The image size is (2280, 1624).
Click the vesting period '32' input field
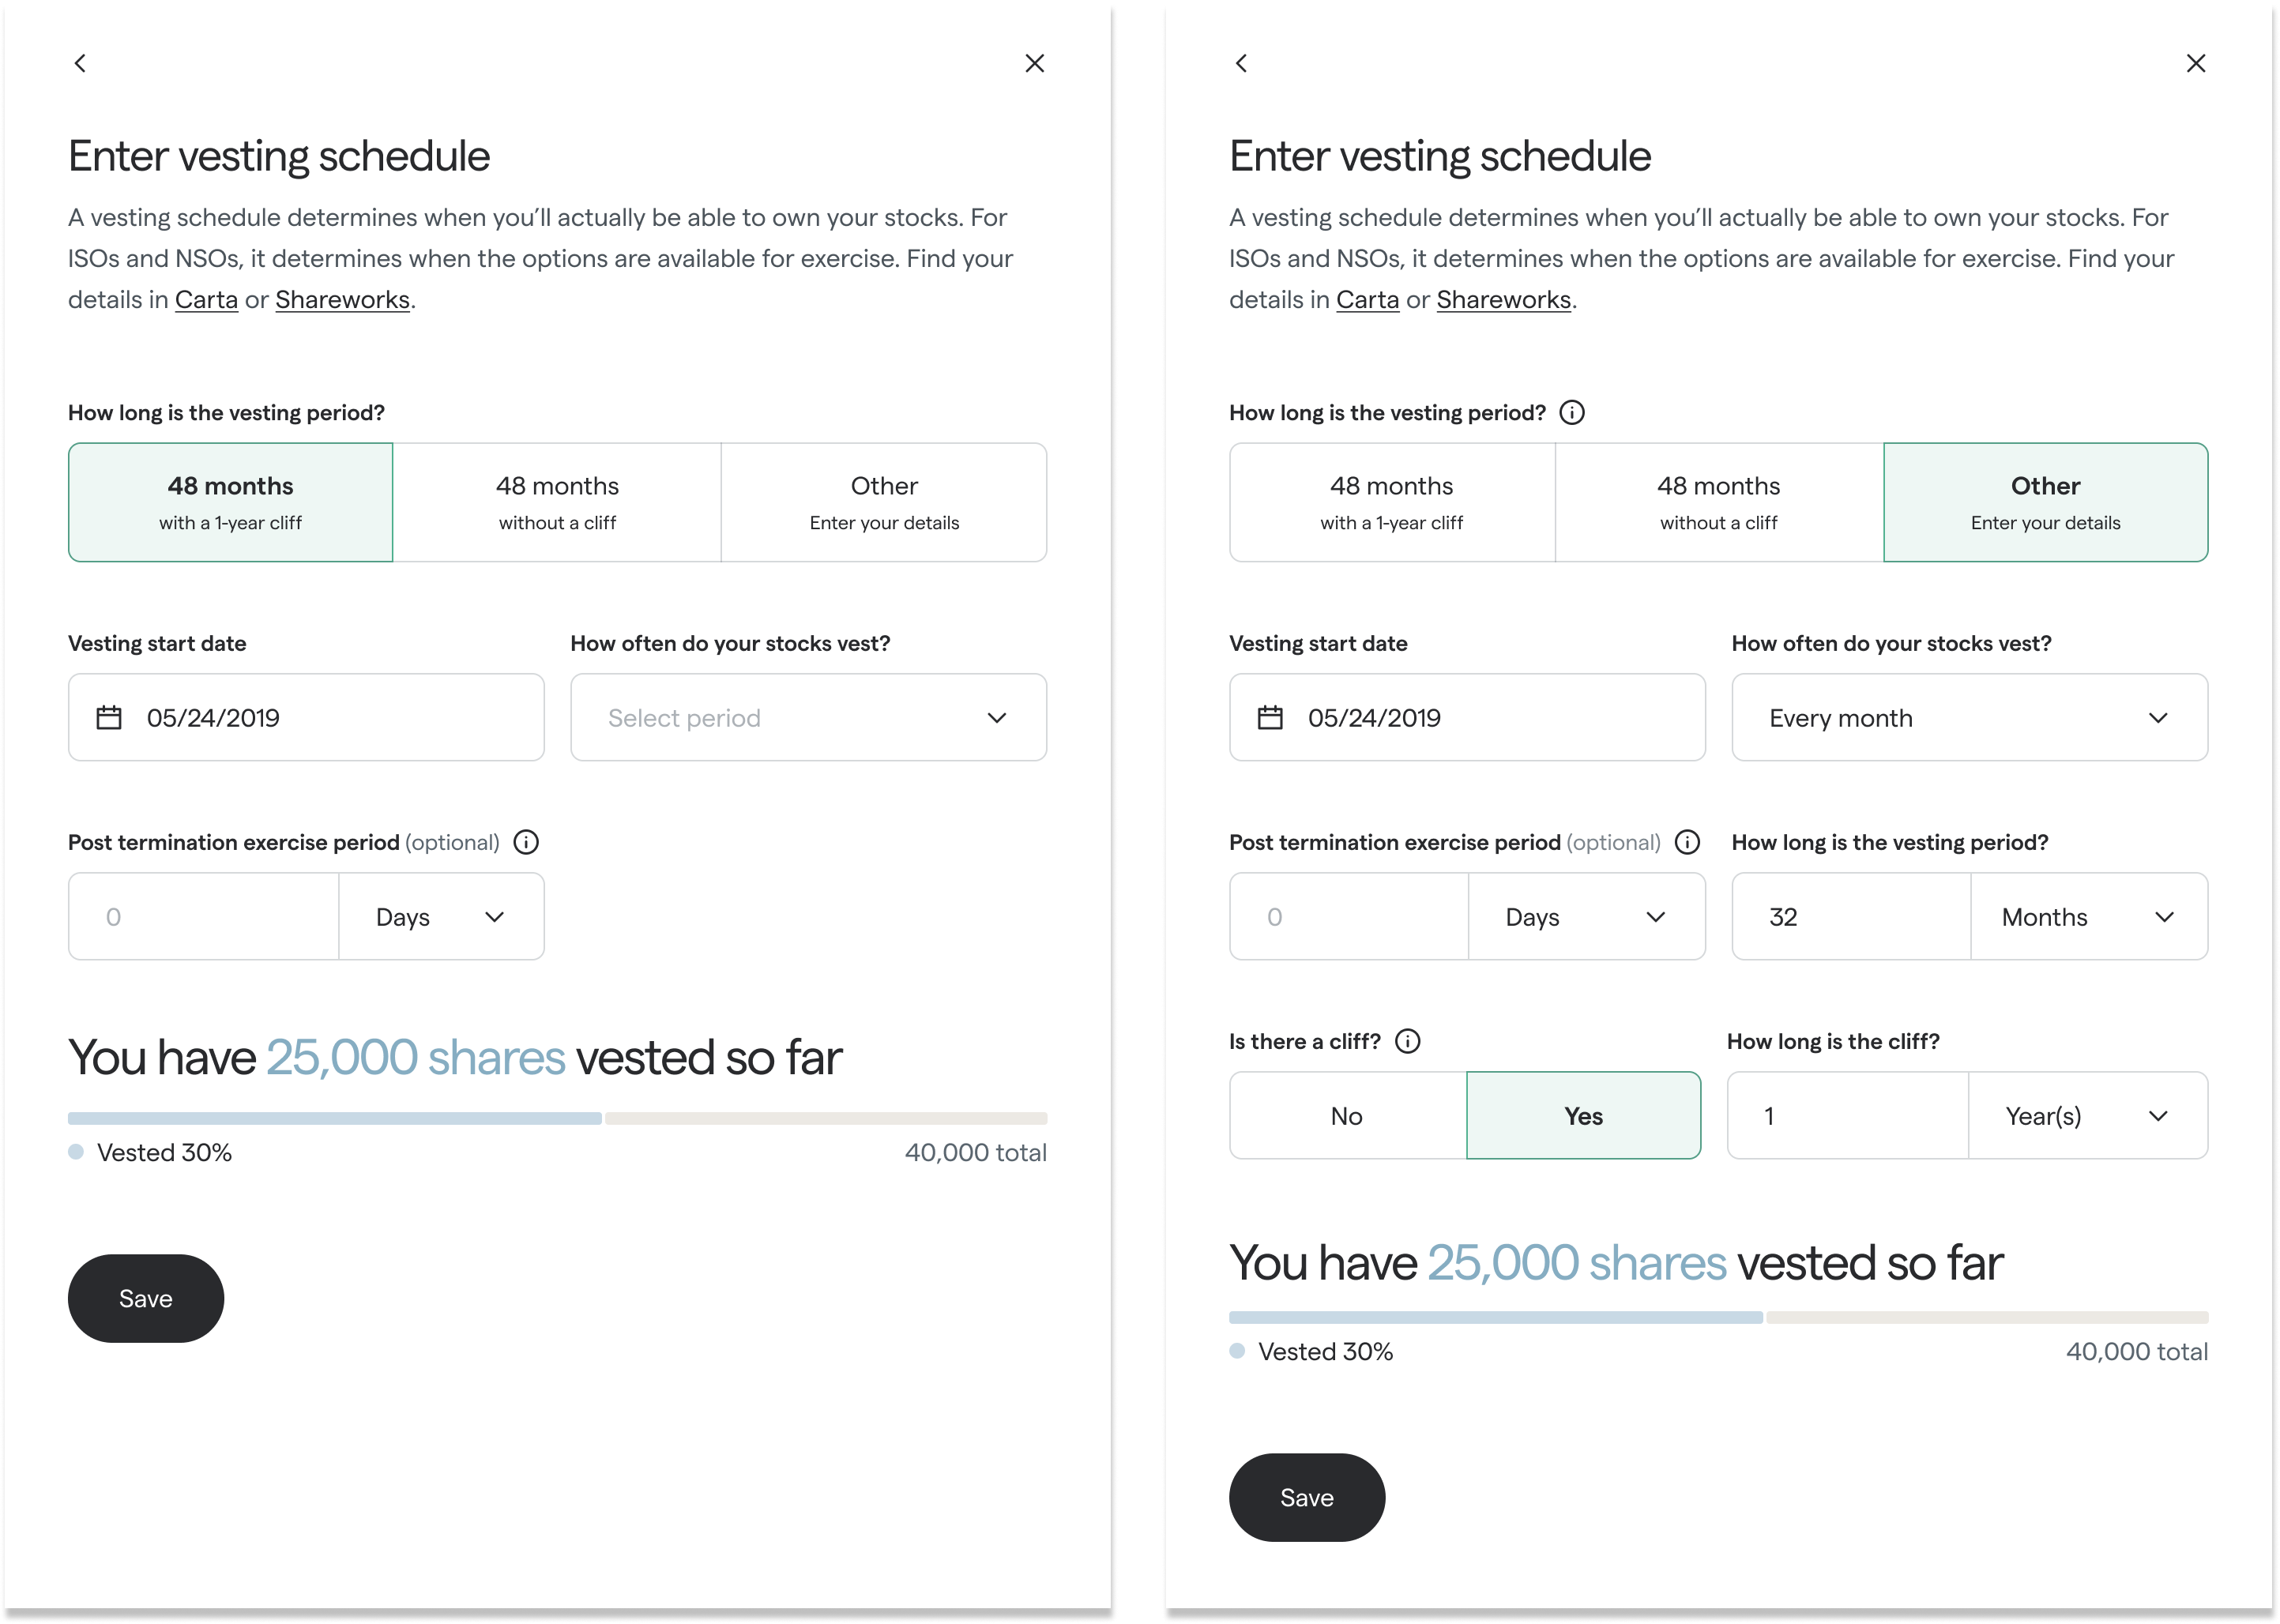(1850, 917)
